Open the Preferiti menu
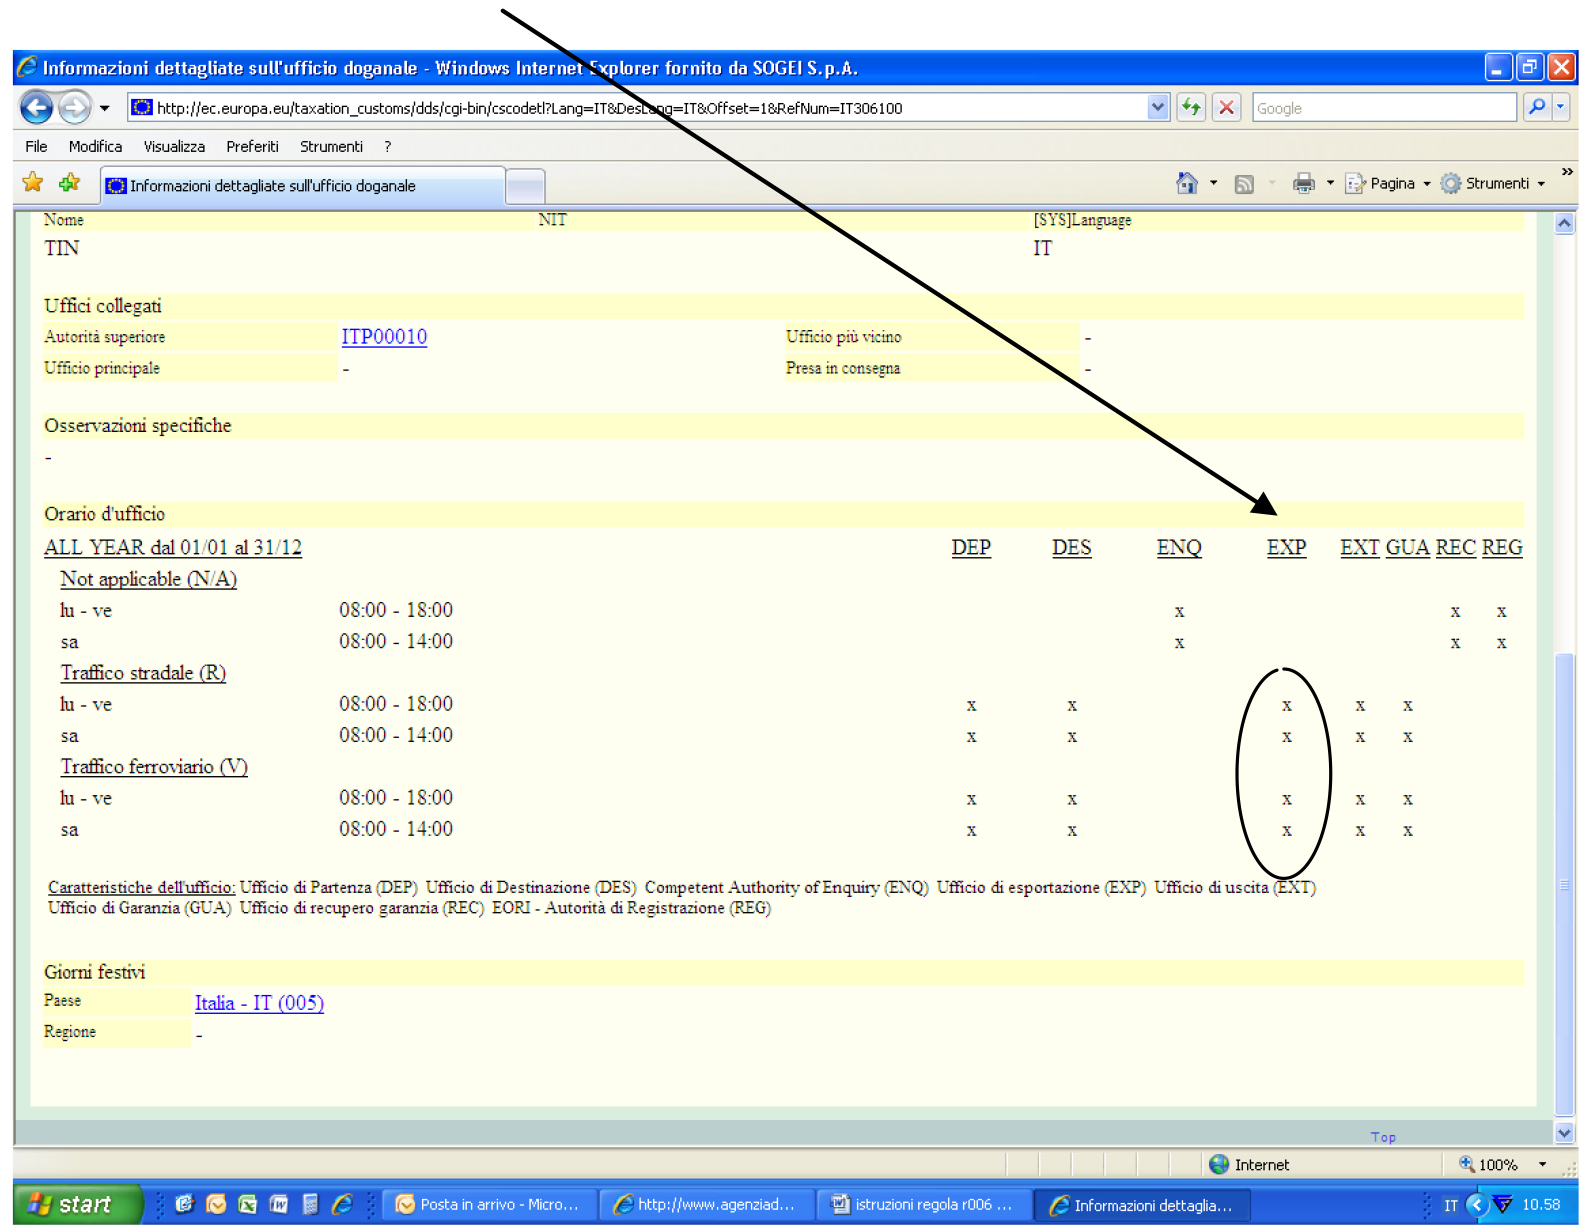The image size is (1588, 1225). pos(252,146)
